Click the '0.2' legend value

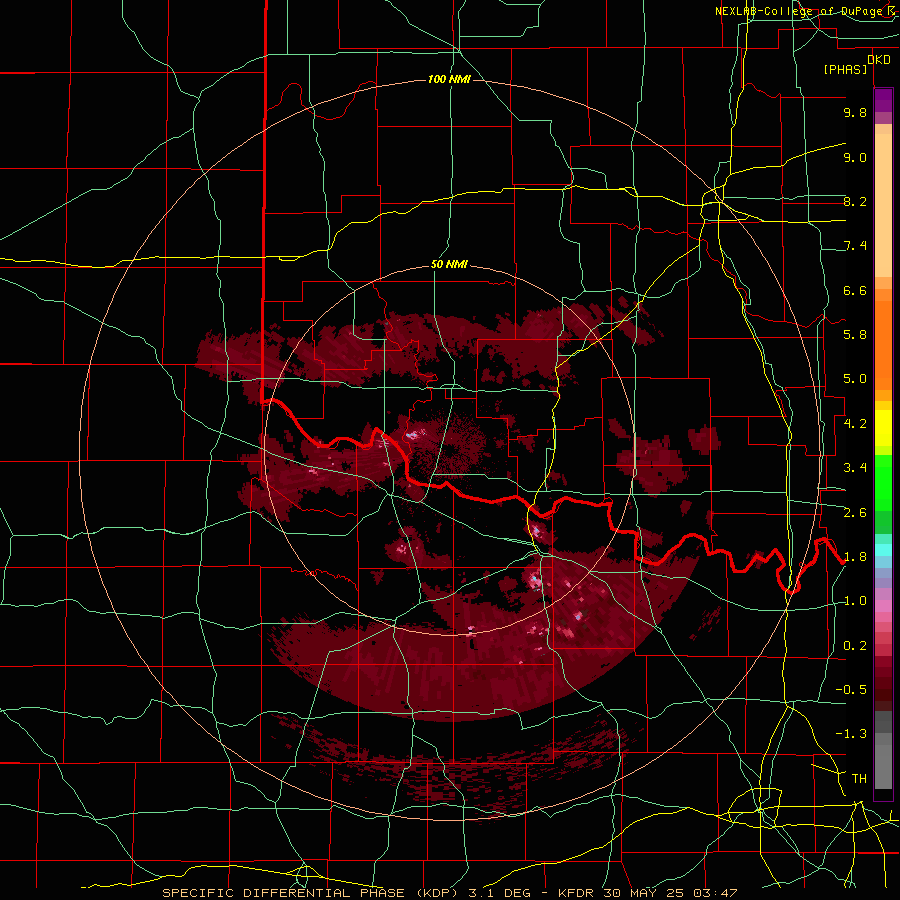[855, 646]
